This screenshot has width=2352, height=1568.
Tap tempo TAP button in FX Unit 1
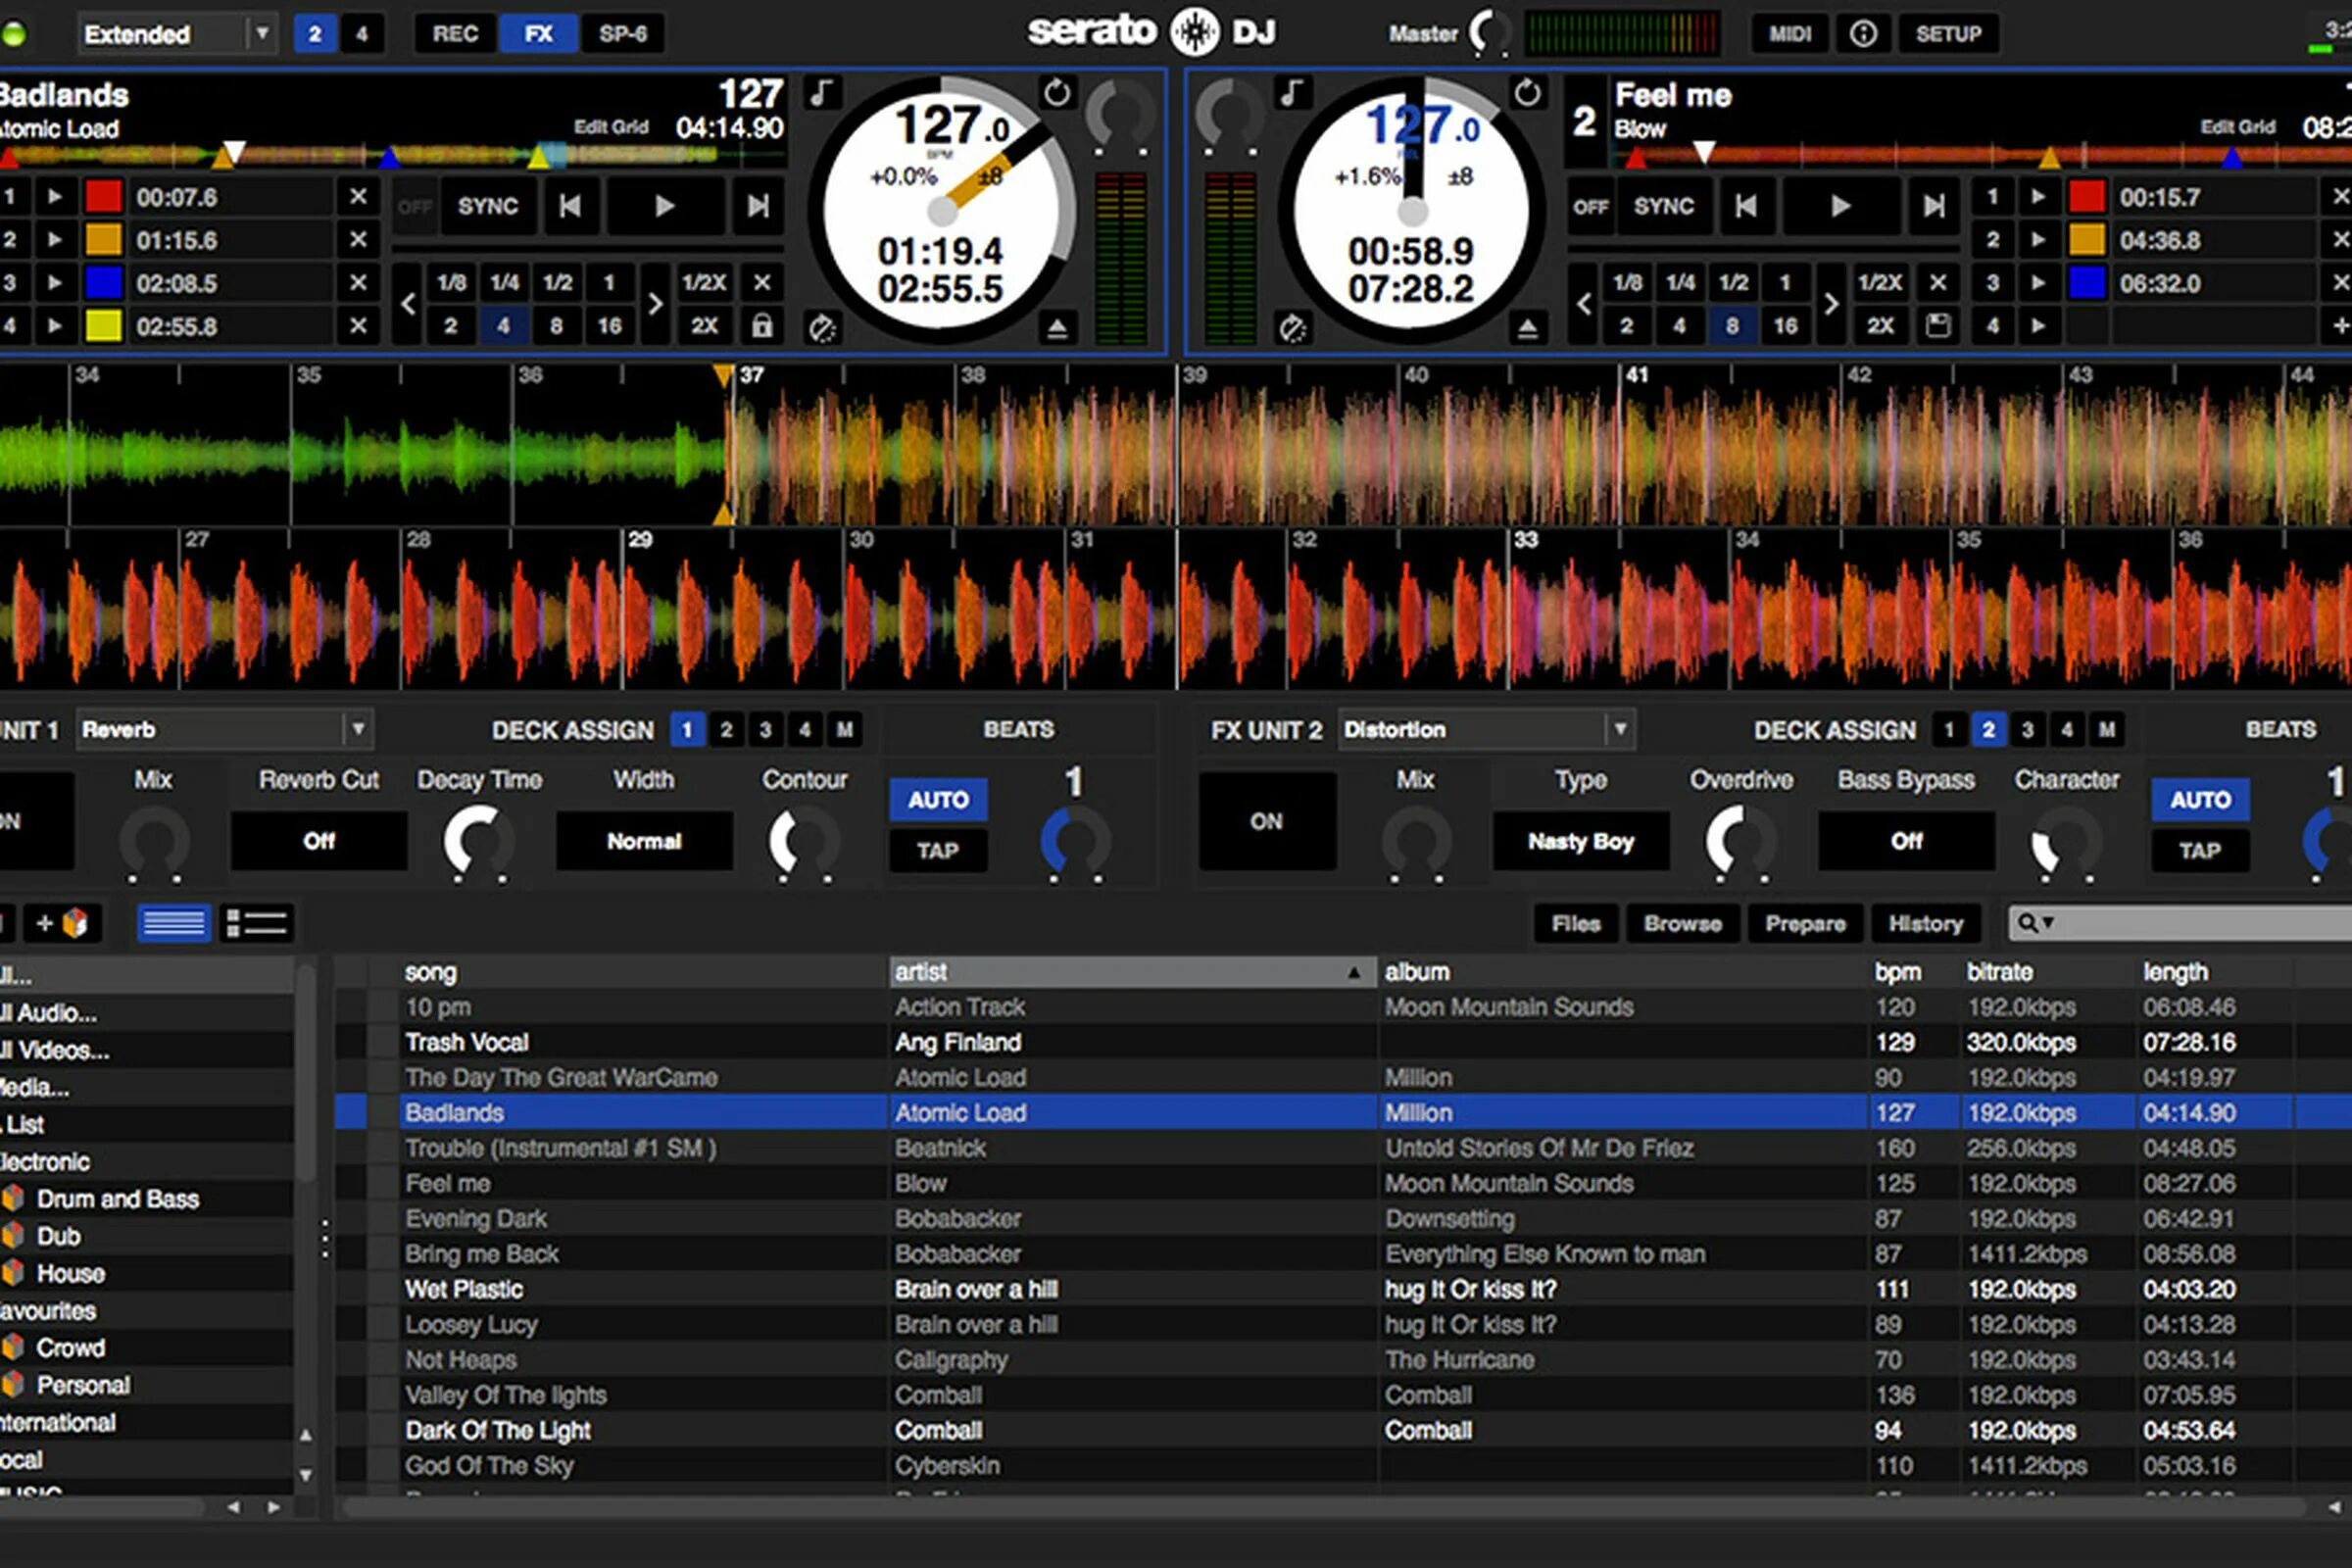[938, 851]
